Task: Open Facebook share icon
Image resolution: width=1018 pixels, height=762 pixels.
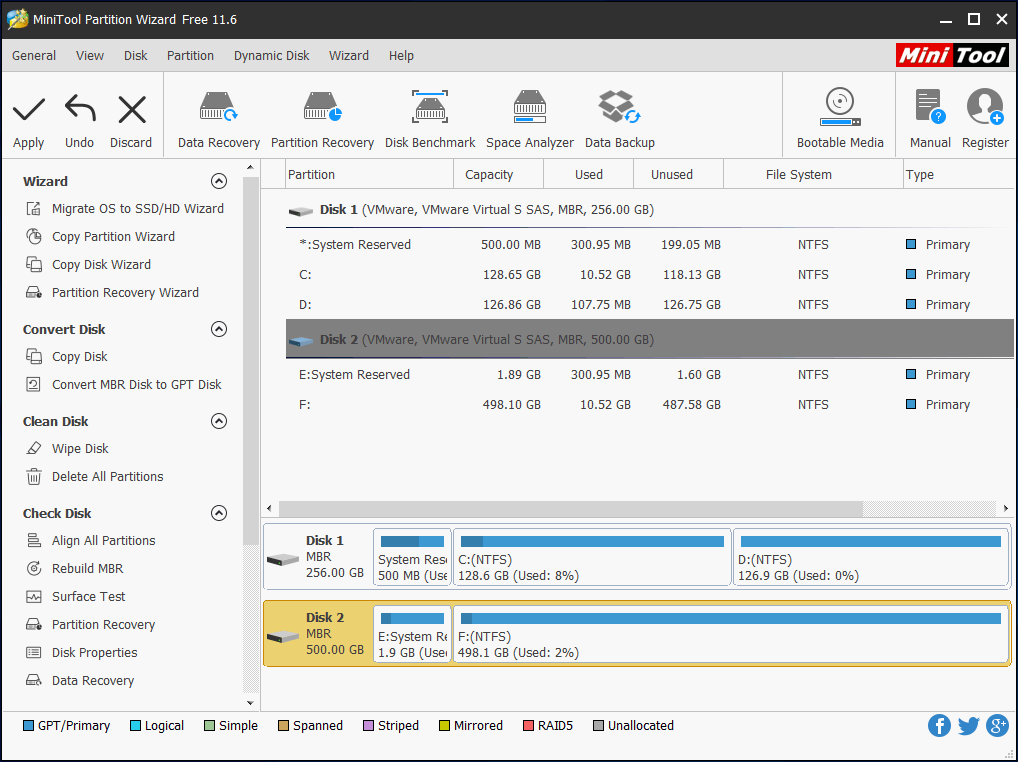Action: click(x=939, y=725)
